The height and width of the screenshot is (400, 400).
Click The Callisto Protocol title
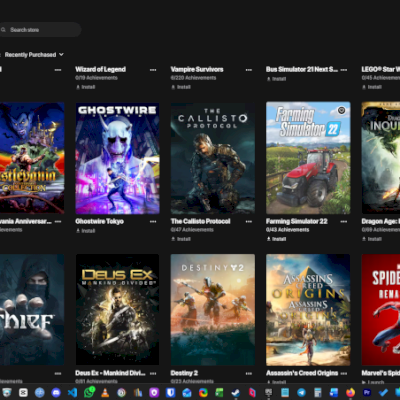[x=200, y=221]
